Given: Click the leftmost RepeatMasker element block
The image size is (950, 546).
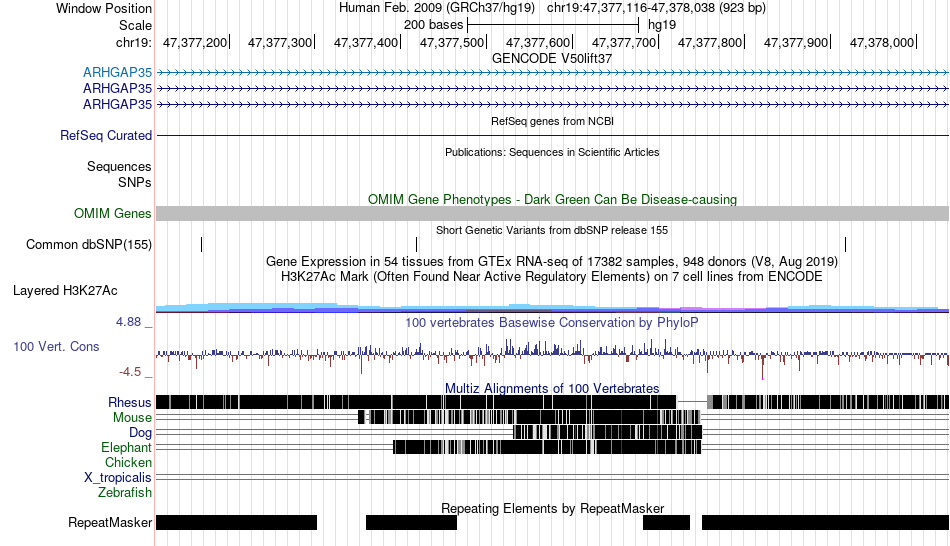Looking at the screenshot, I should pos(236,522).
